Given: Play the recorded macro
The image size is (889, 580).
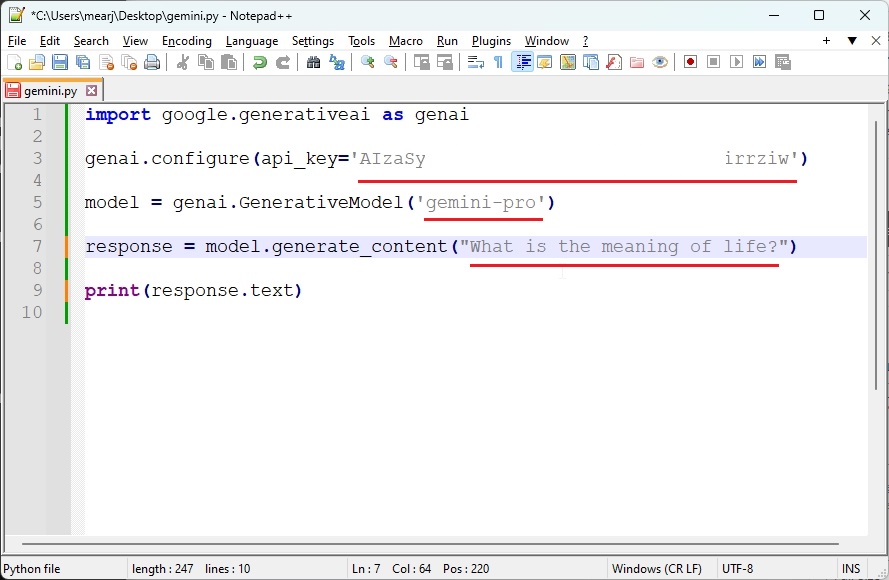Looking at the screenshot, I should 737,61.
